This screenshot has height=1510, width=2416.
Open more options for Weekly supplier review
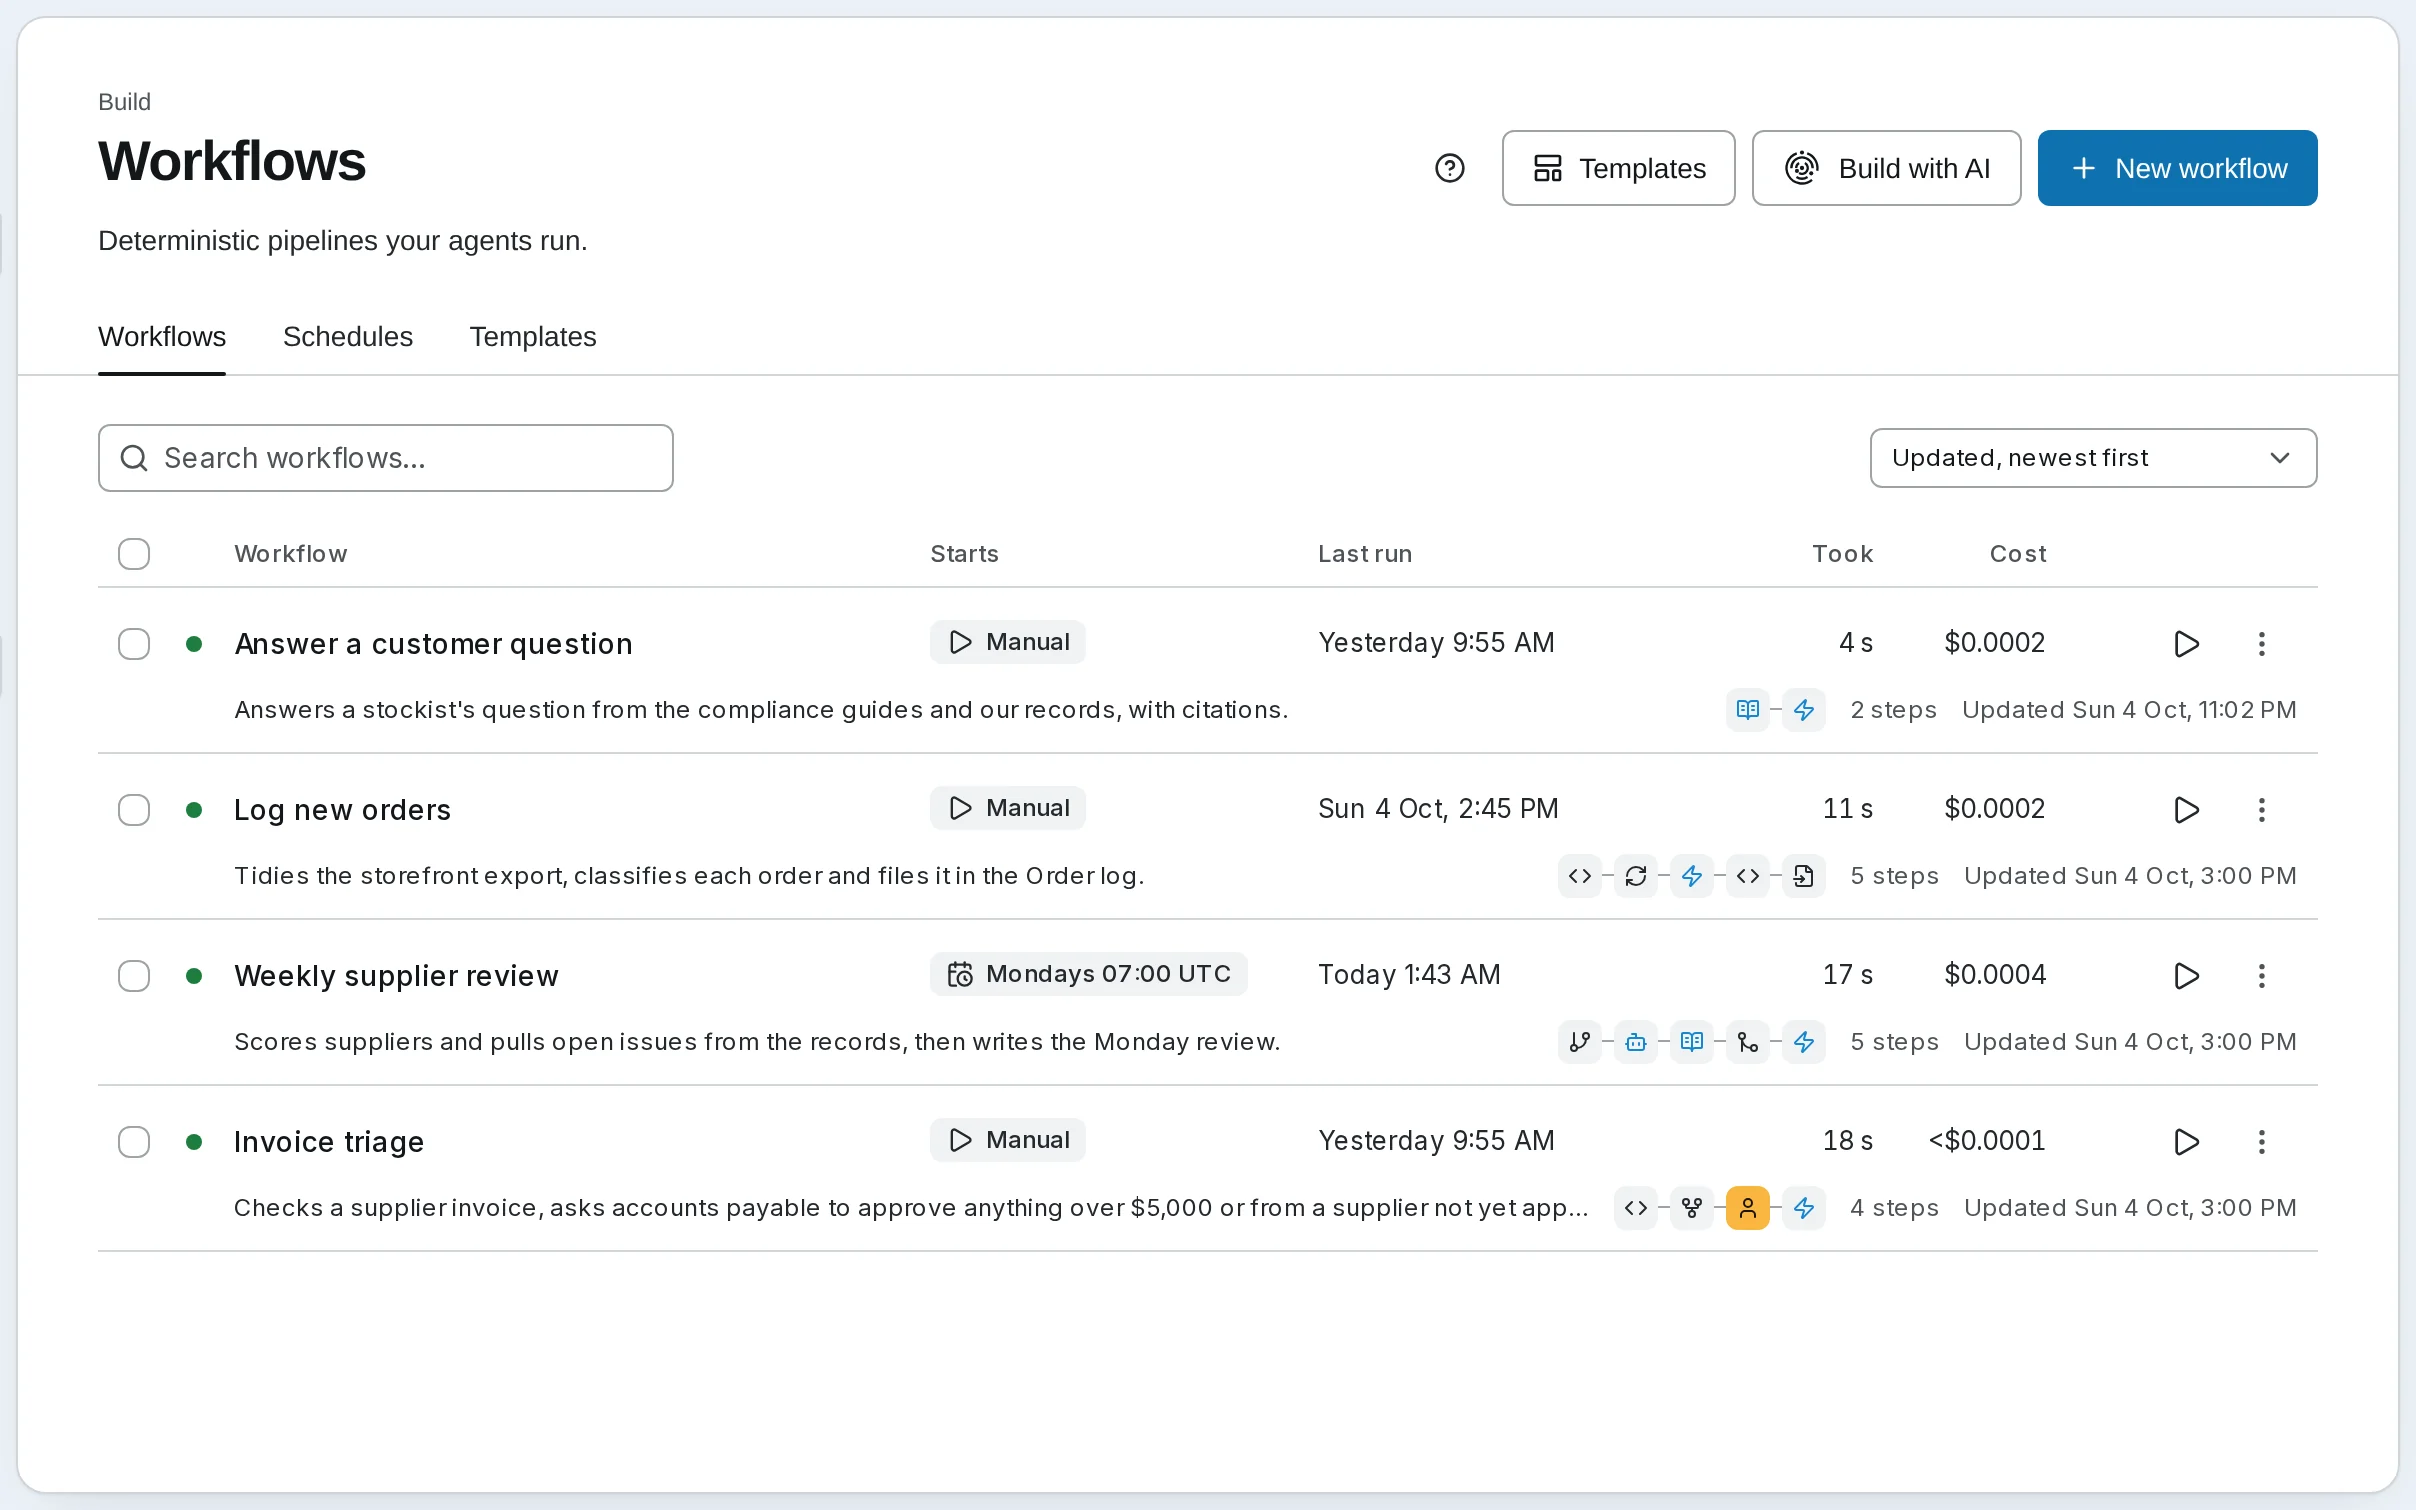[2261, 976]
